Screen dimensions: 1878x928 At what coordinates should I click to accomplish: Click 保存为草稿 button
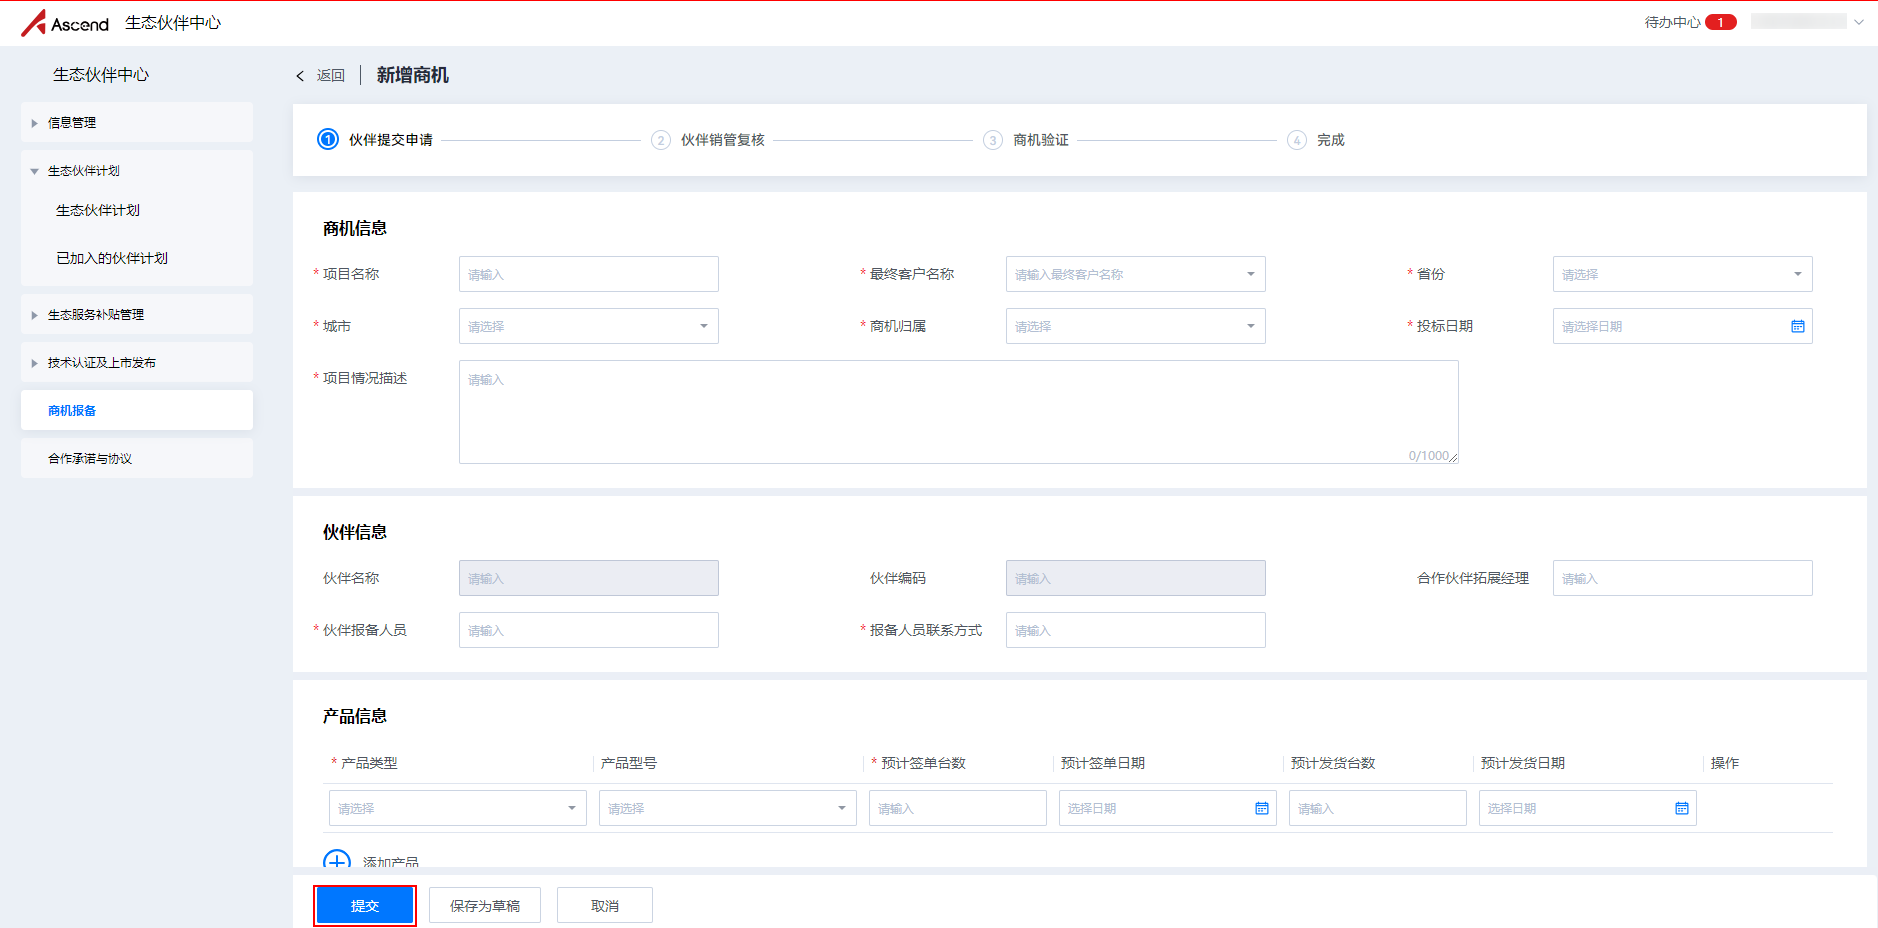pos(485,906)
